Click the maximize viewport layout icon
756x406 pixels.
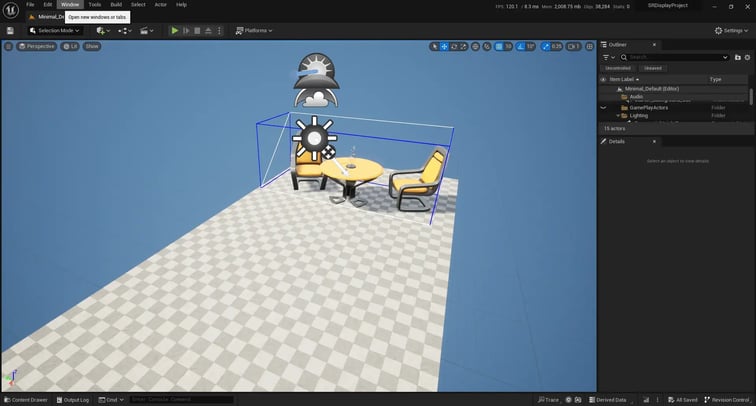590,46
